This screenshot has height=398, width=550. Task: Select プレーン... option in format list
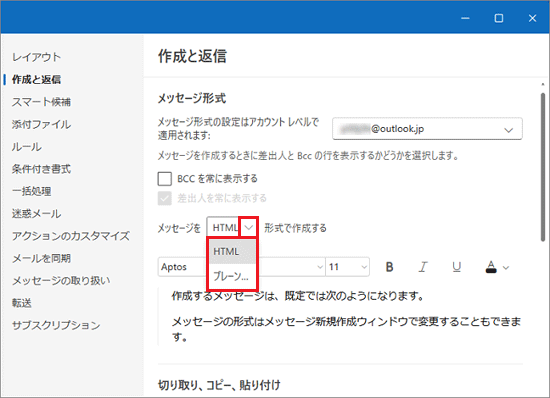[232, 276]
